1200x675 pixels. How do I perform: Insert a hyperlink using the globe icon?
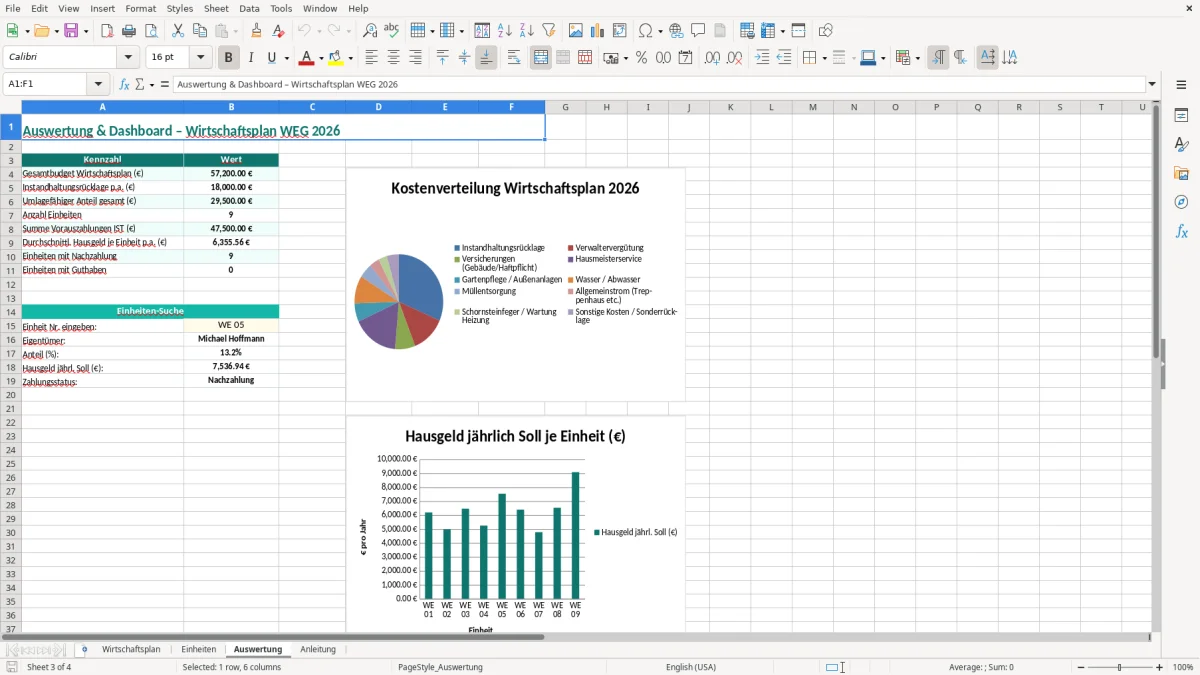[677, 31]
